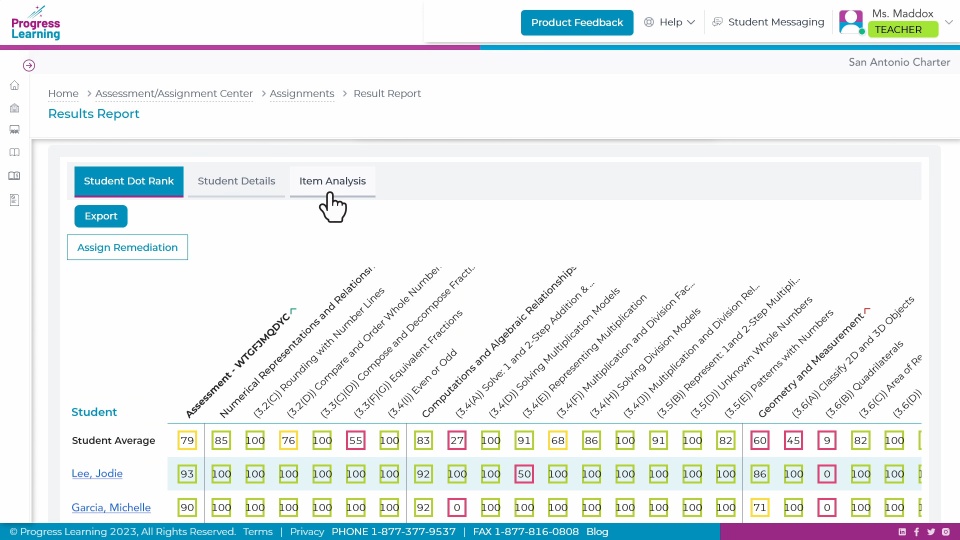The image size is (960, 540).
Task: Open Lee, Jodie student link
Action: 96,473
